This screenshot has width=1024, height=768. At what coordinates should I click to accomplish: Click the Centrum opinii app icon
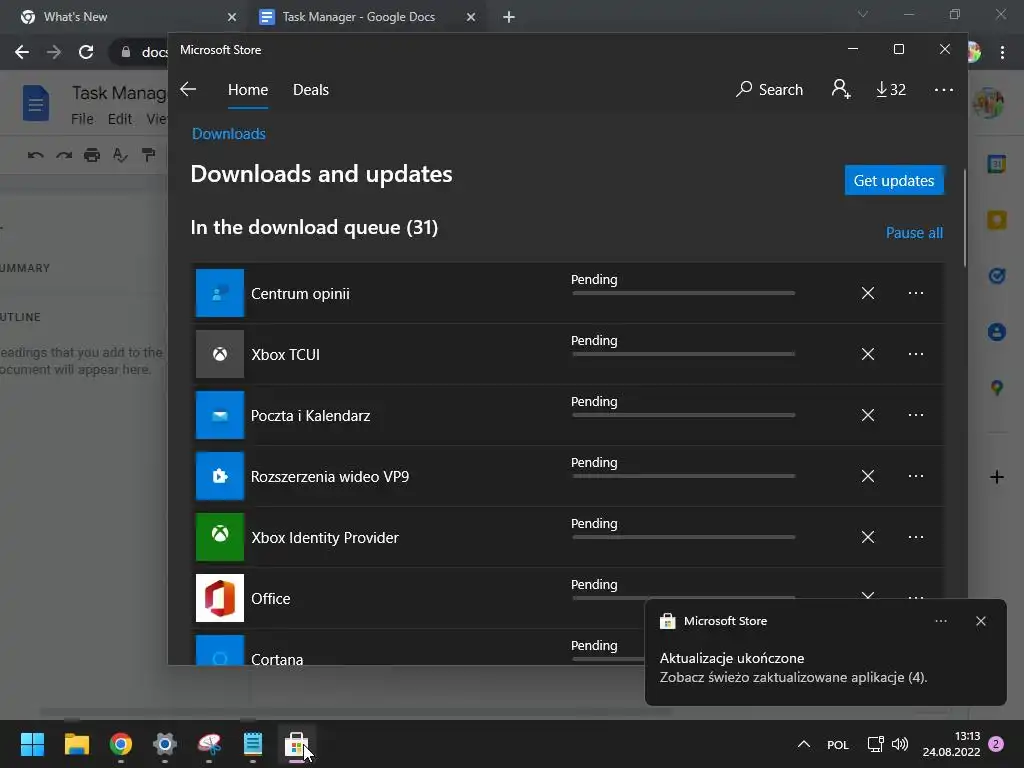tap(220, 293)
